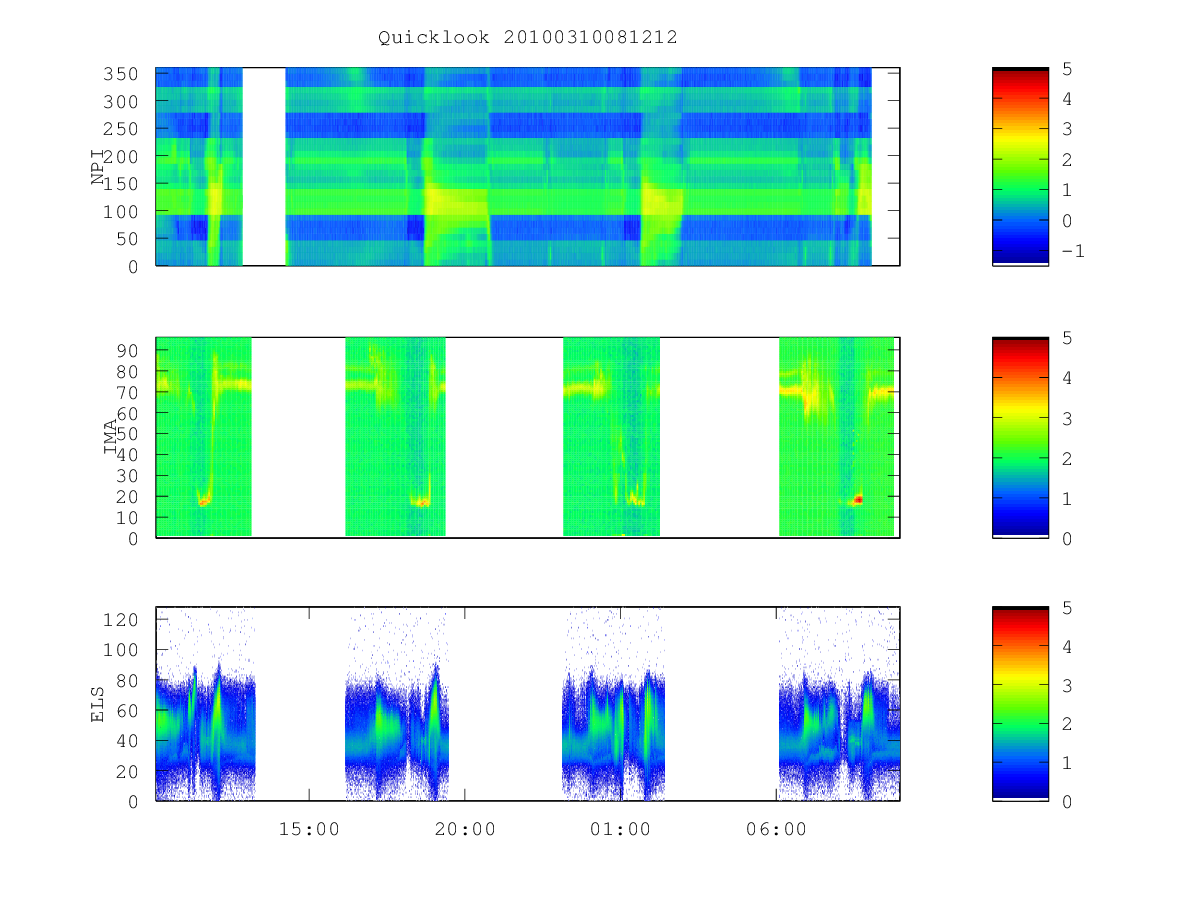This screenshot has height=900, width=1200.
Task: Click the ELS panel color scale bar
Action: [x=1020, y=704]
